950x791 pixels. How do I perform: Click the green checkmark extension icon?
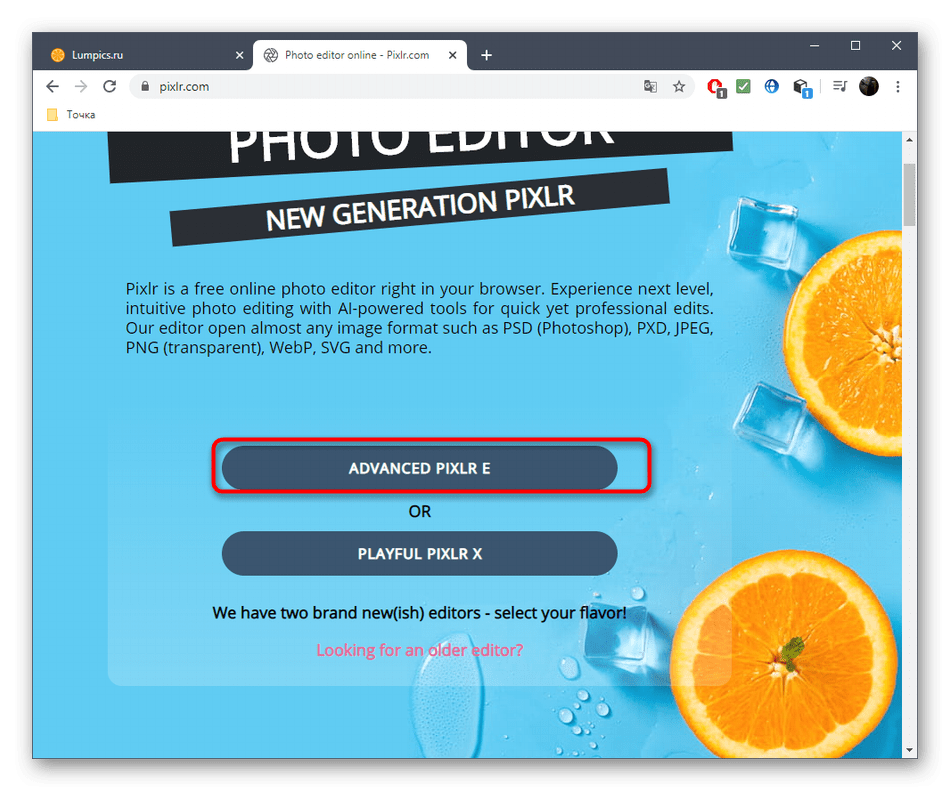pyautogui.click(x=743, y=87)
